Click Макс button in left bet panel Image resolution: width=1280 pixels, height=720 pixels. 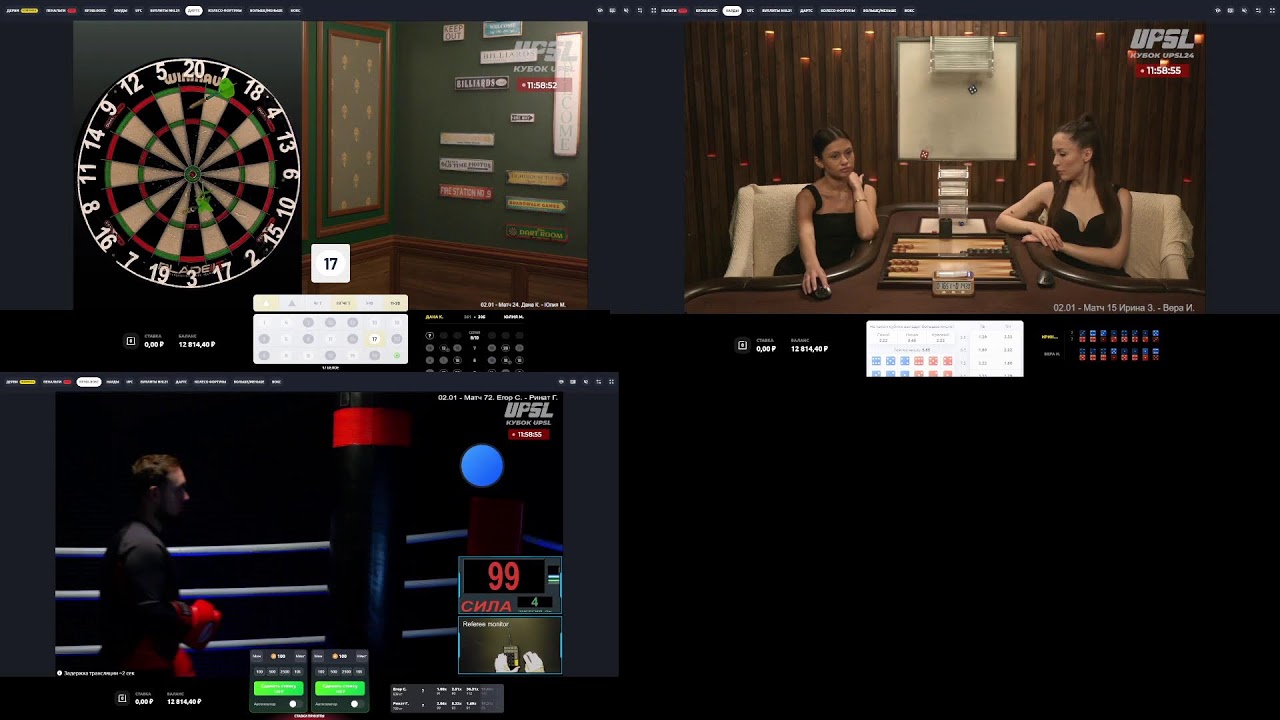click(x=301, y=656)
